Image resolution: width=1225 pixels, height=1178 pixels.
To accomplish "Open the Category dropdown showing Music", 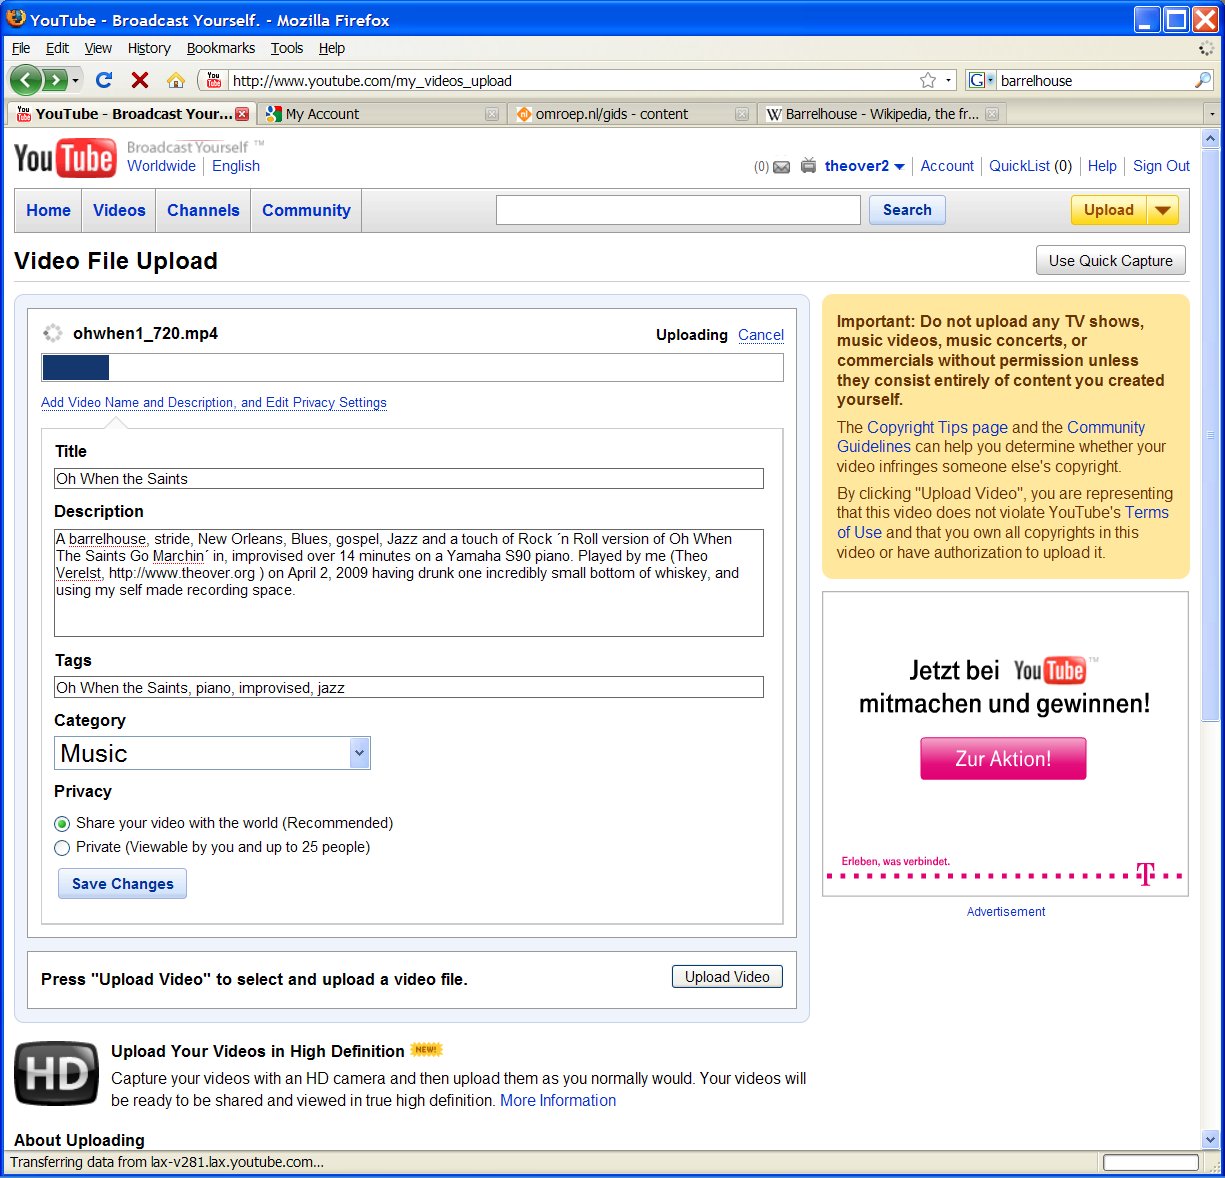I will (212, 753).
